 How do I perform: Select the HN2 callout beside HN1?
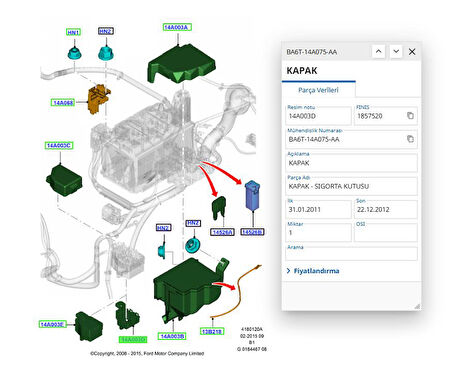(106, 31)
